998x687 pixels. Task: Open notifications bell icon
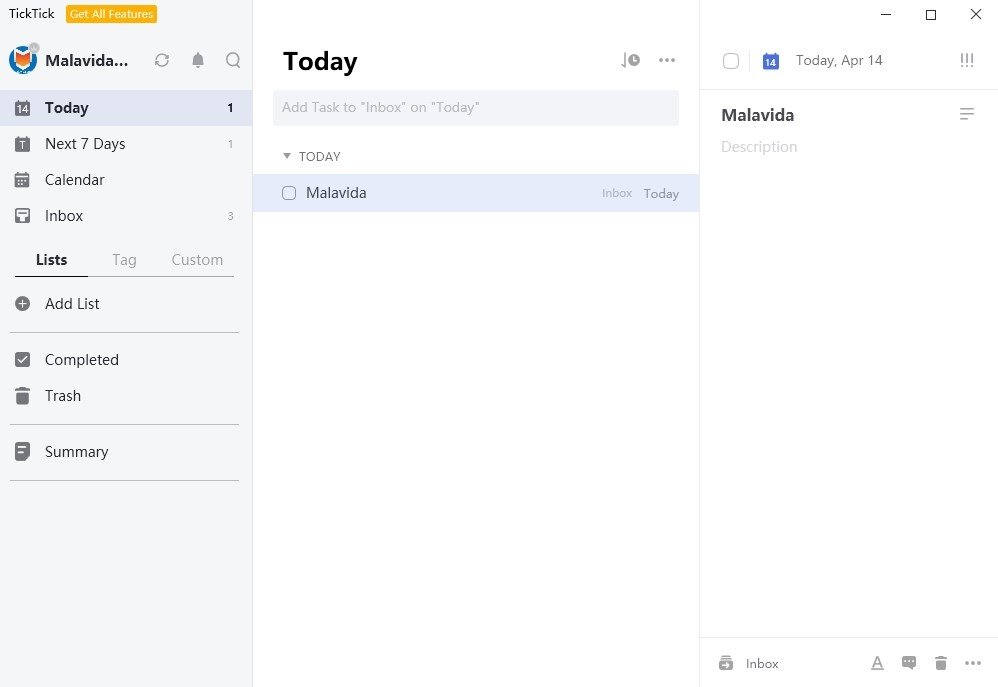click(x=198, y=60)
